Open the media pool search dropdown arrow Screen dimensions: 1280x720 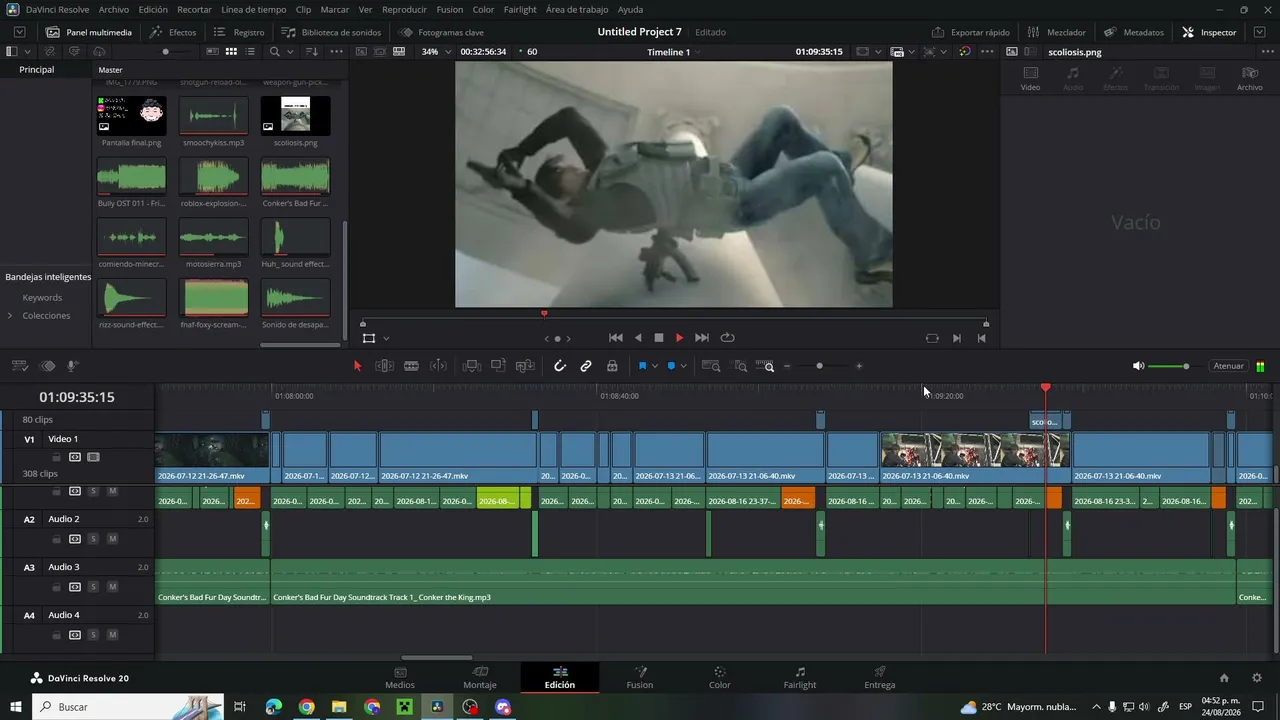click(x=289, y=51)
